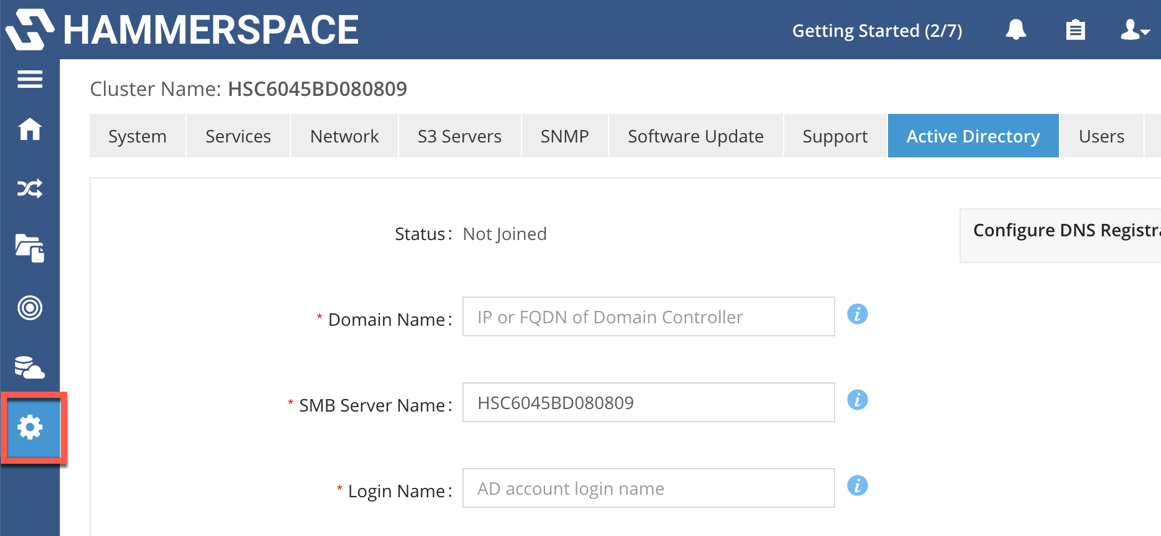
Task: Switch to the Software Update tab
Action: [695, 136]
